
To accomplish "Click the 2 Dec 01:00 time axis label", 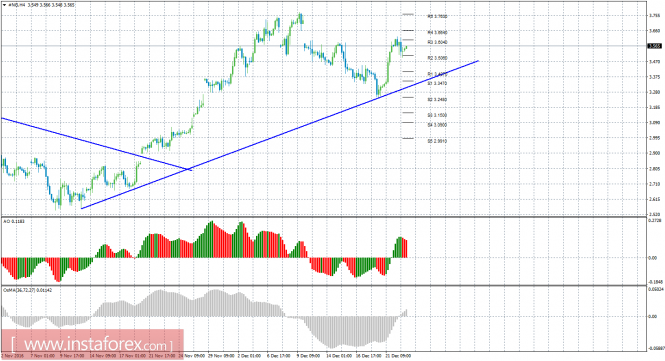I will pyautogui.click(x=249, y=356).
